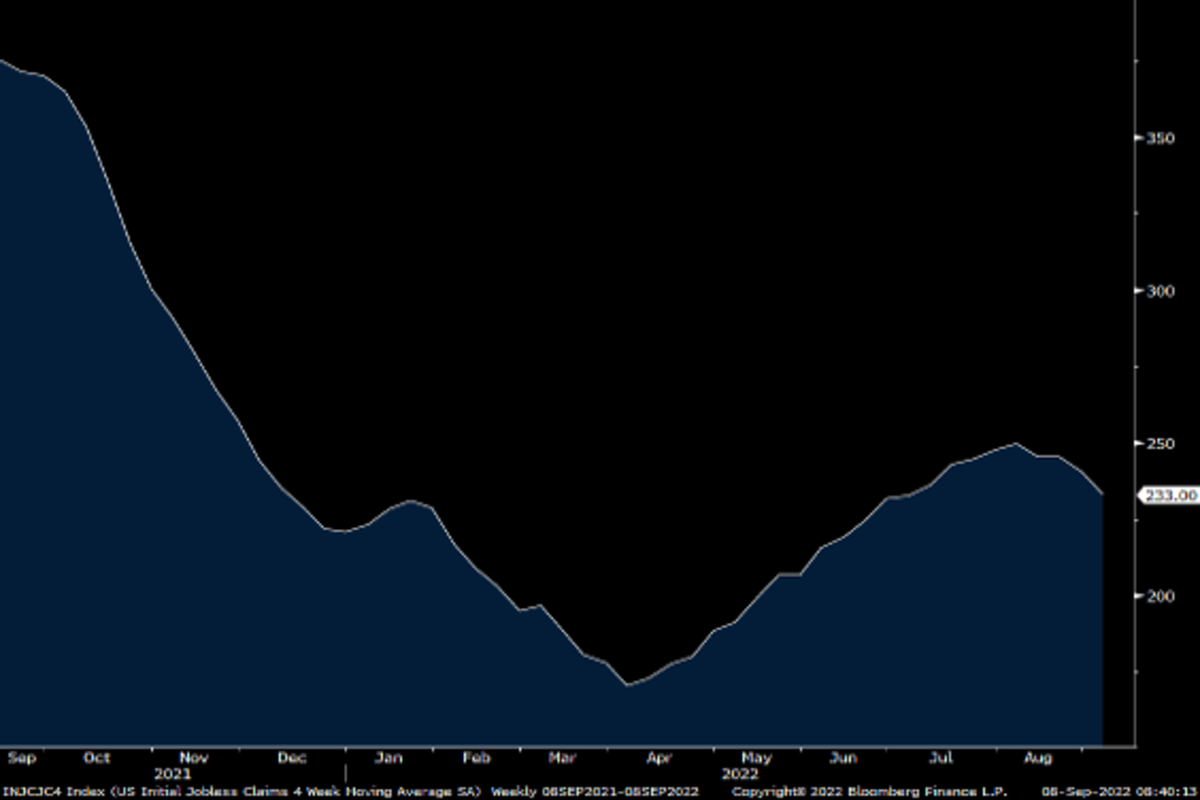Viewport: 1200px width, 800px height.
Task: Click the 2022 year label
Action: [739, 774]
